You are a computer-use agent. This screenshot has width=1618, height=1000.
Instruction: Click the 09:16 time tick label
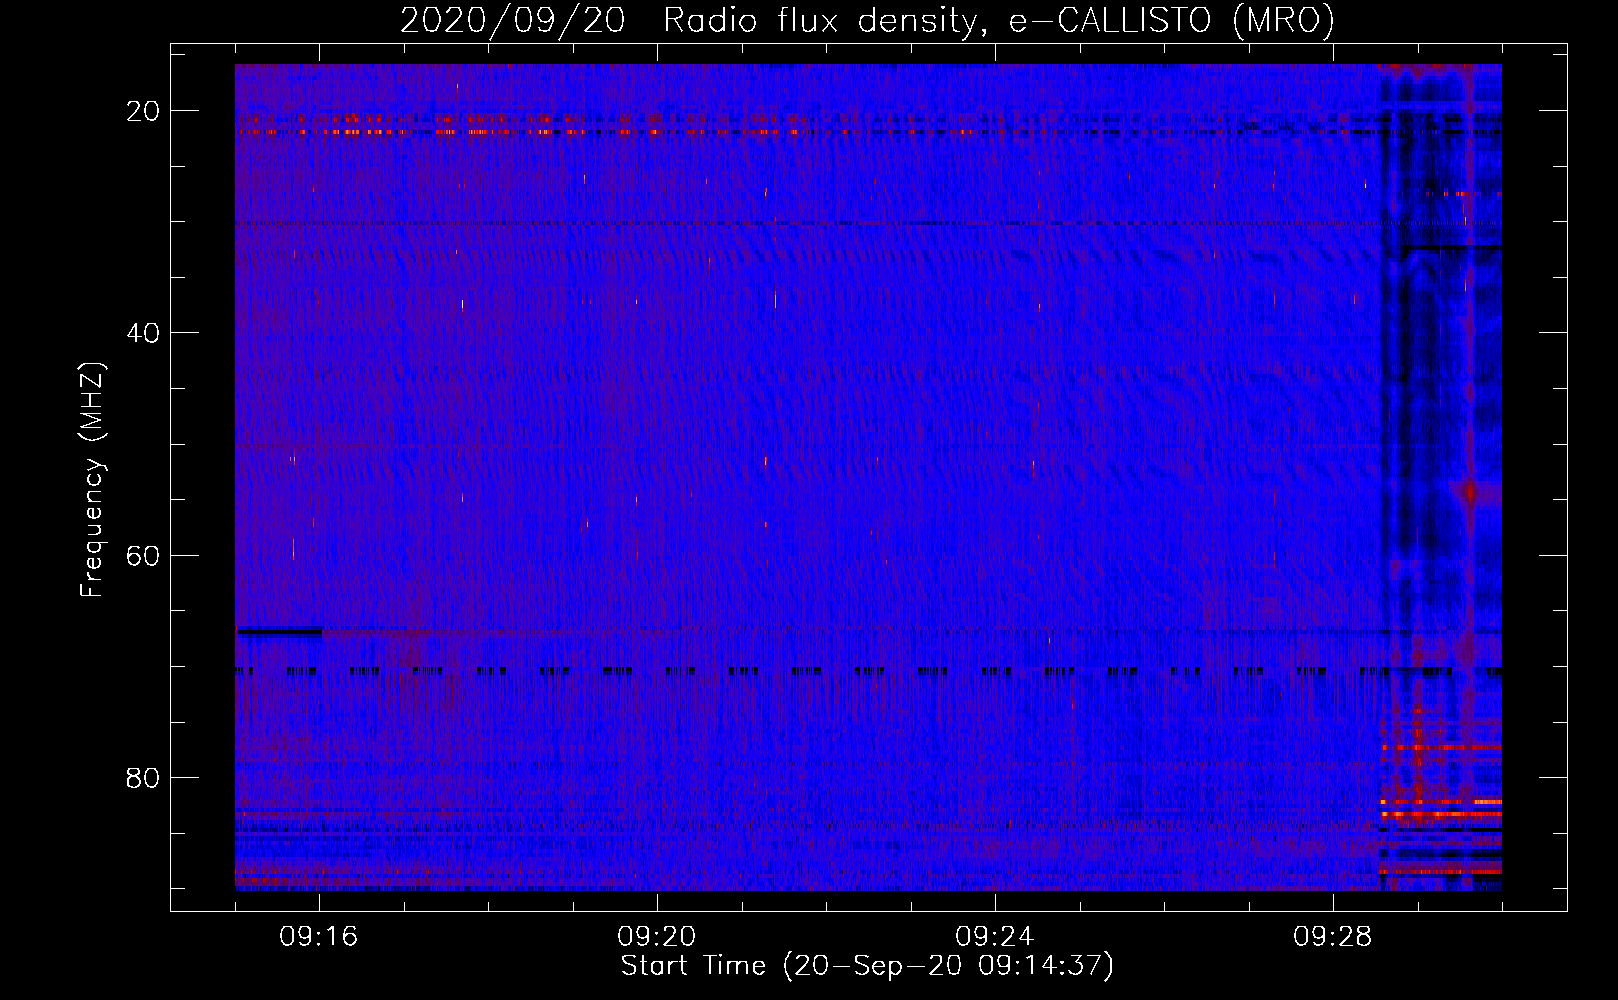pos(319,937)
